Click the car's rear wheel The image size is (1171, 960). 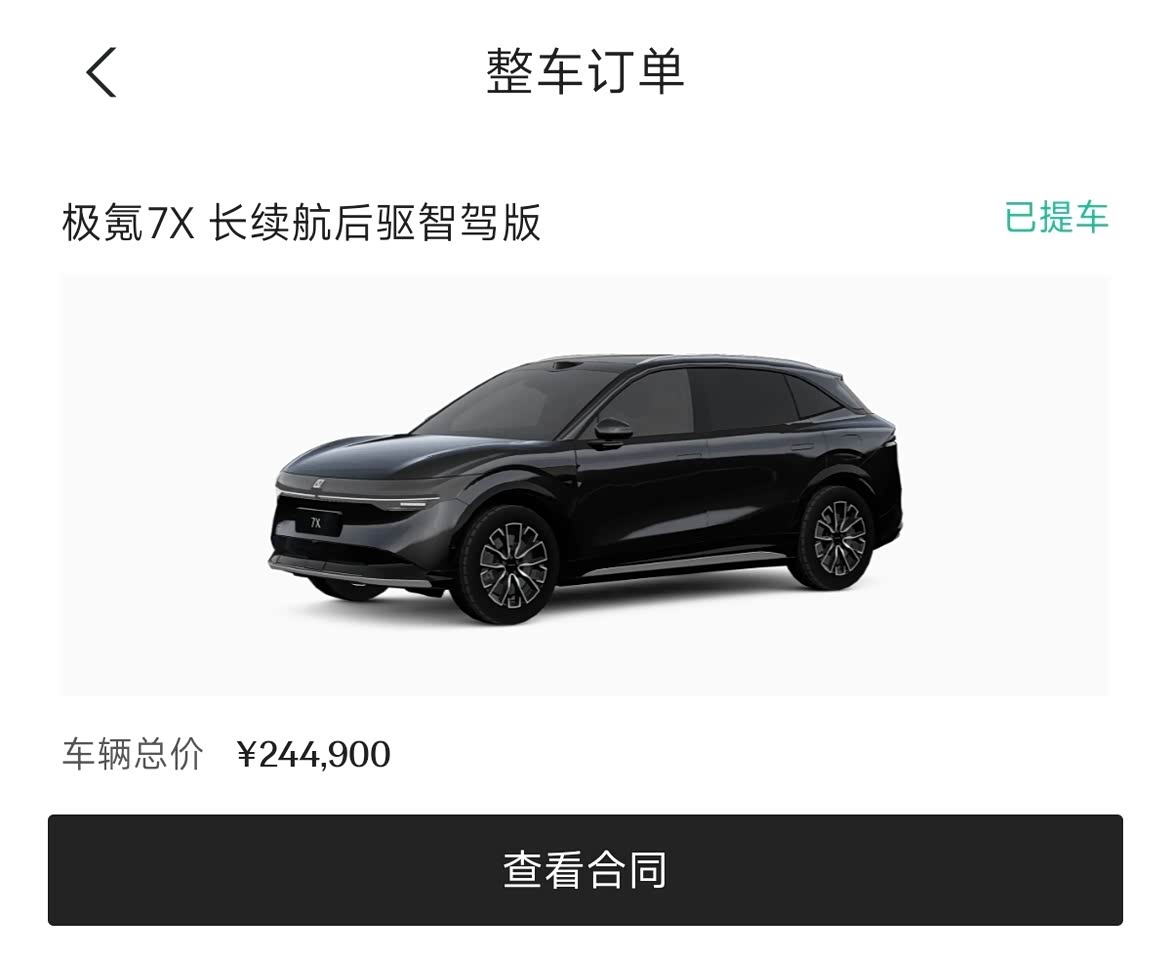(x=838, y=538)
